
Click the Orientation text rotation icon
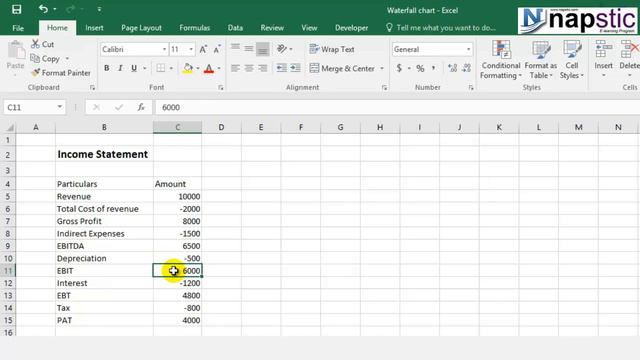coord(282,49)
